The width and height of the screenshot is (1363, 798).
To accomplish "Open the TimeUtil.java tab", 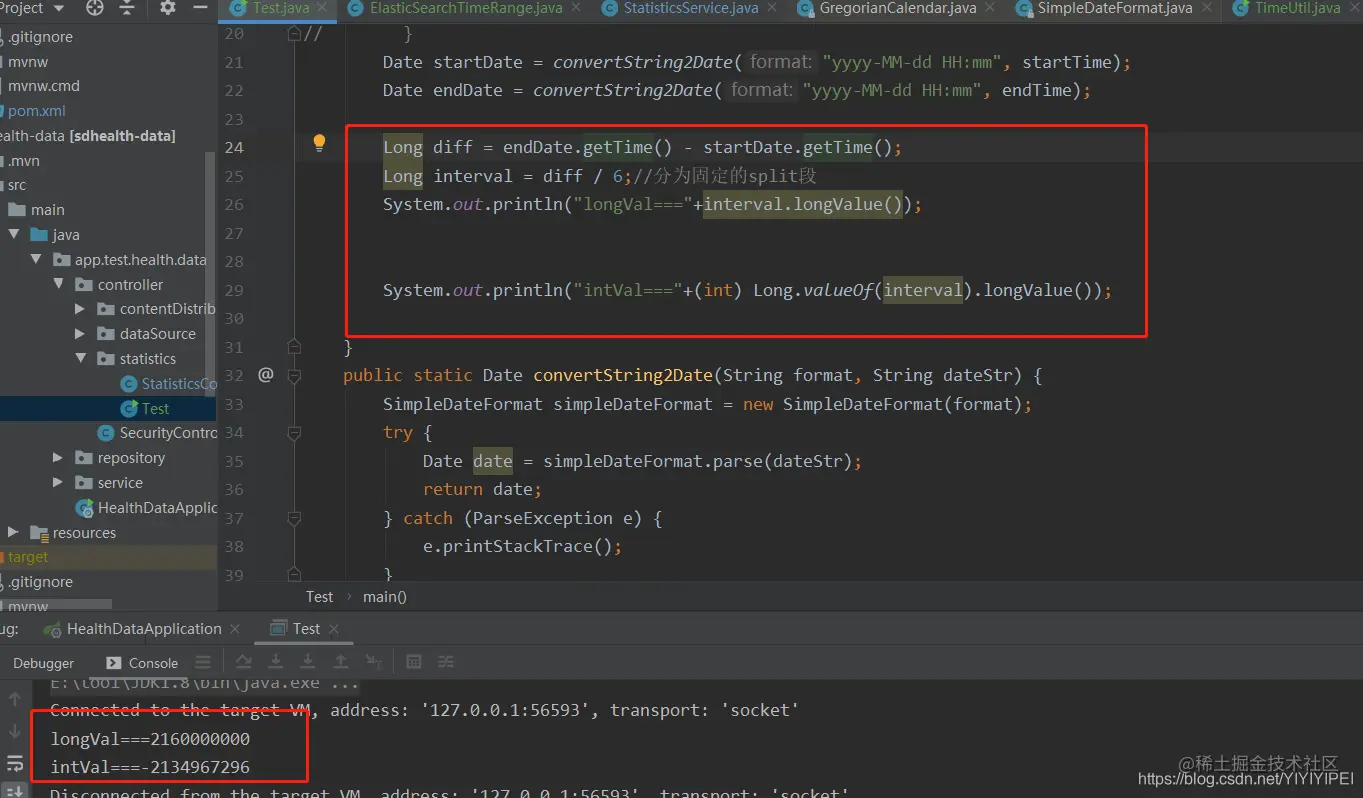I will point(1297,8).
